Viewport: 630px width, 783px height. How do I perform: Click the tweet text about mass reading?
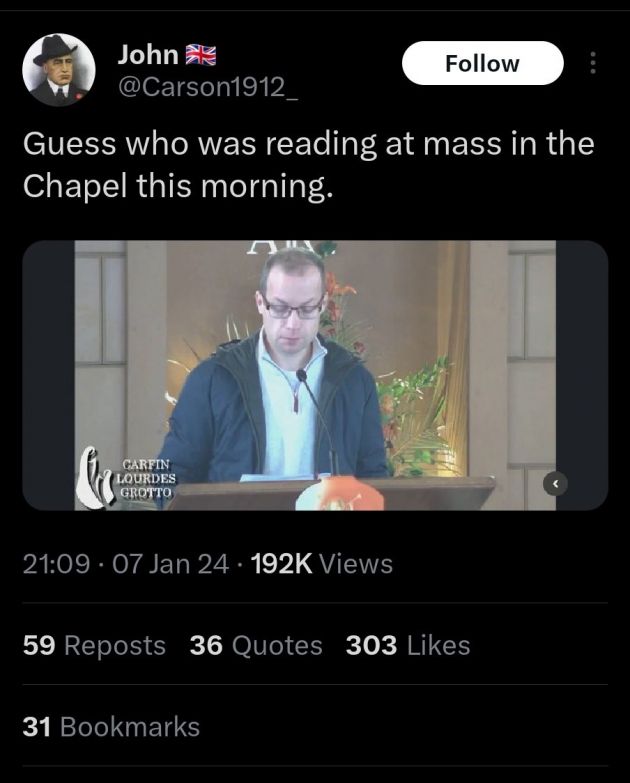point(308,165)
